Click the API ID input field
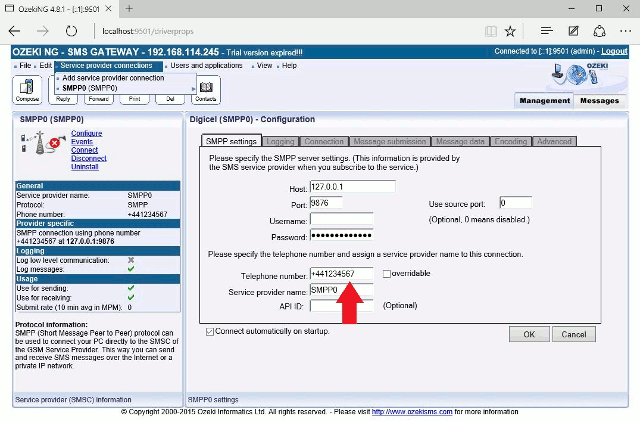640x422 pixels. (x=342, y=306)
